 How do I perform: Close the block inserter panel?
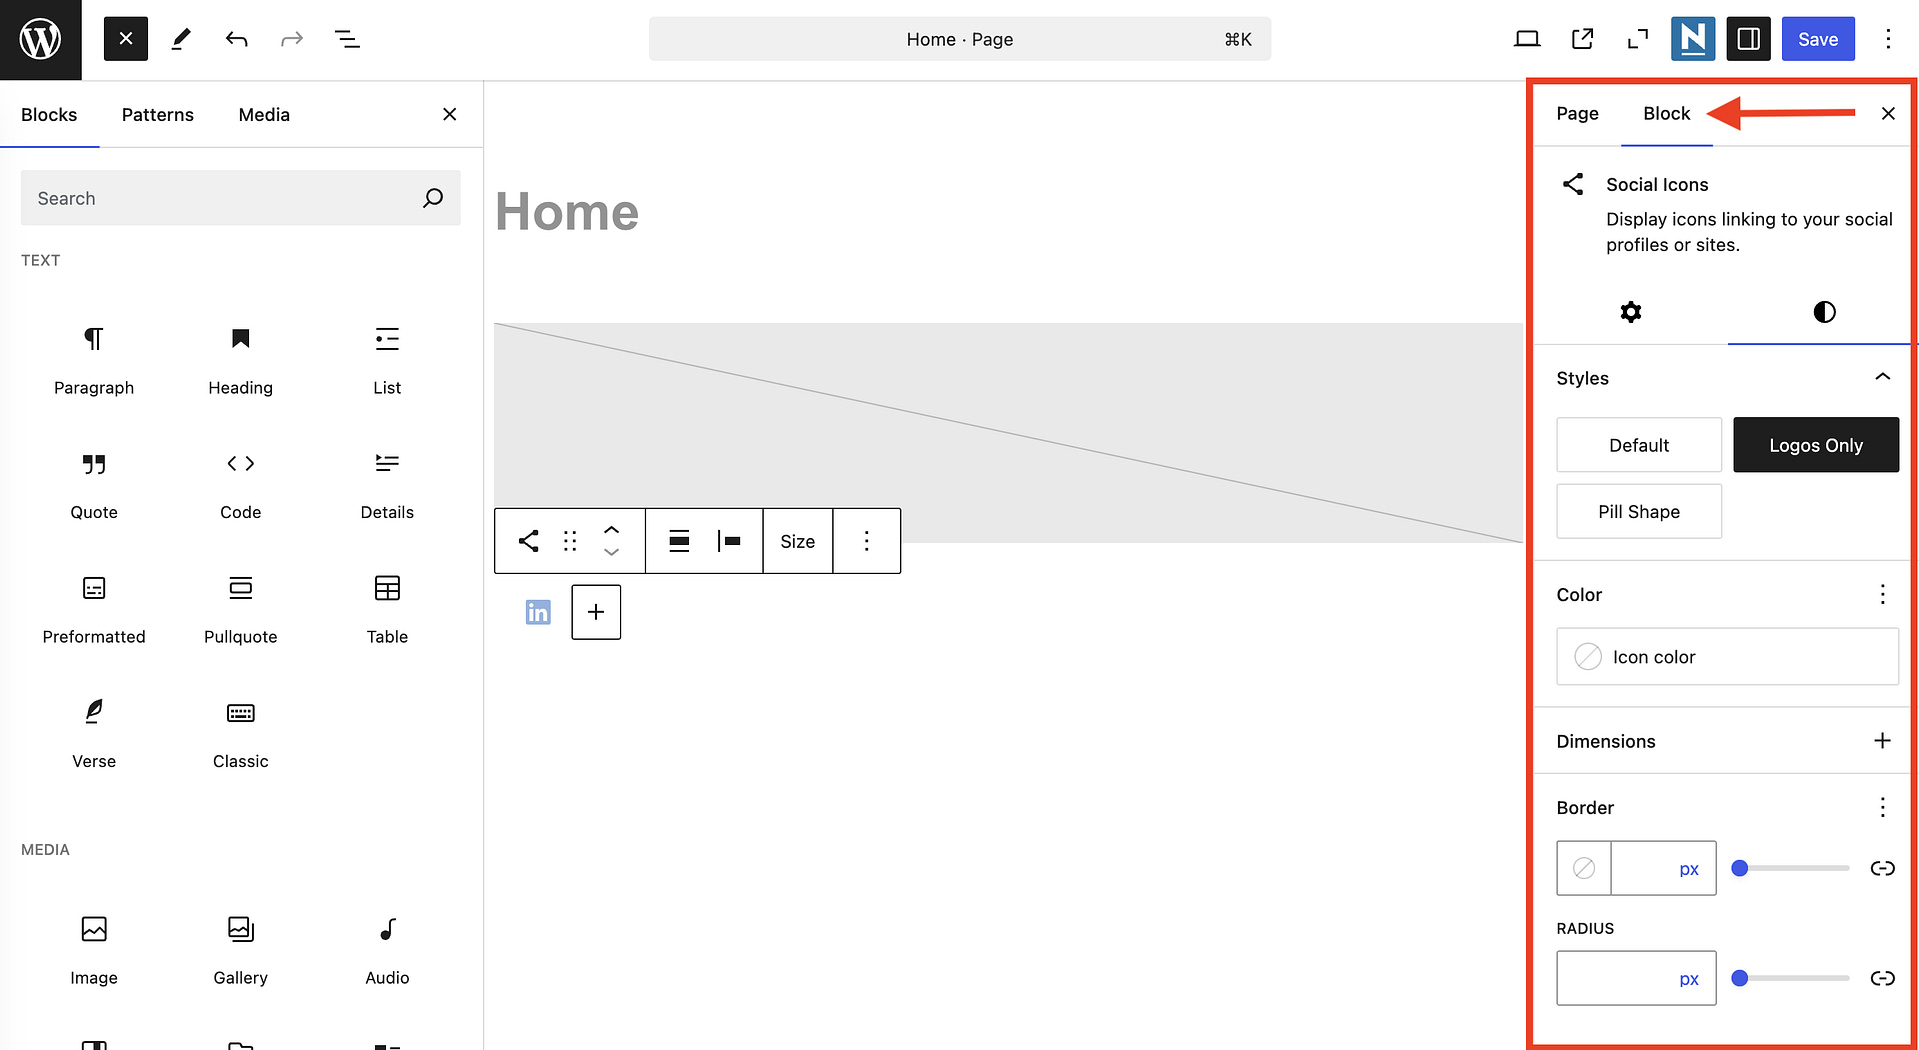(450, 114)
